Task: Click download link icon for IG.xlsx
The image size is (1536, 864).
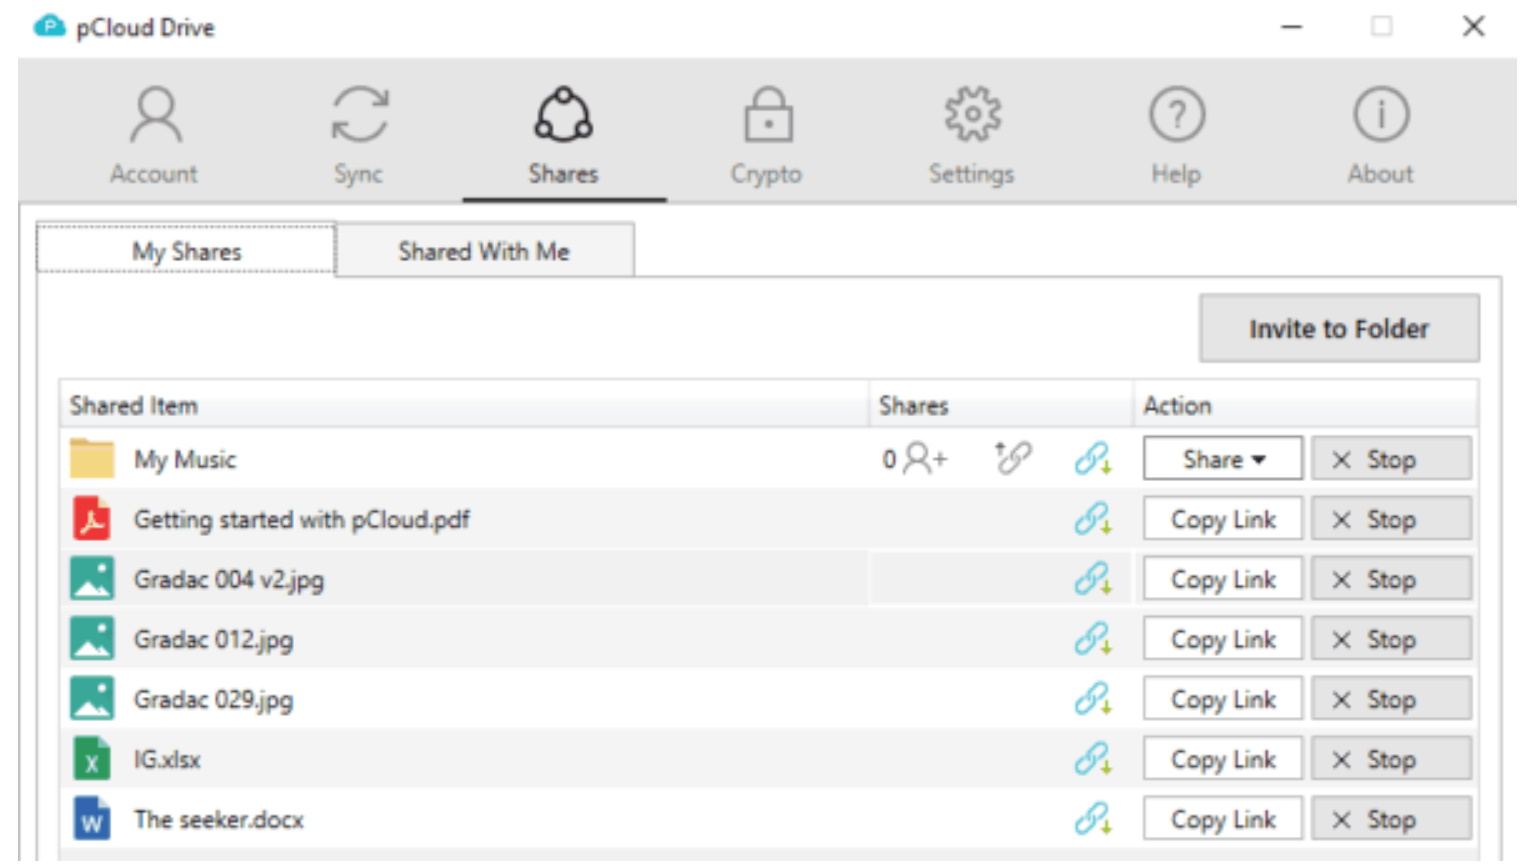Action: pyautogui.click(x=1093, y=759)
